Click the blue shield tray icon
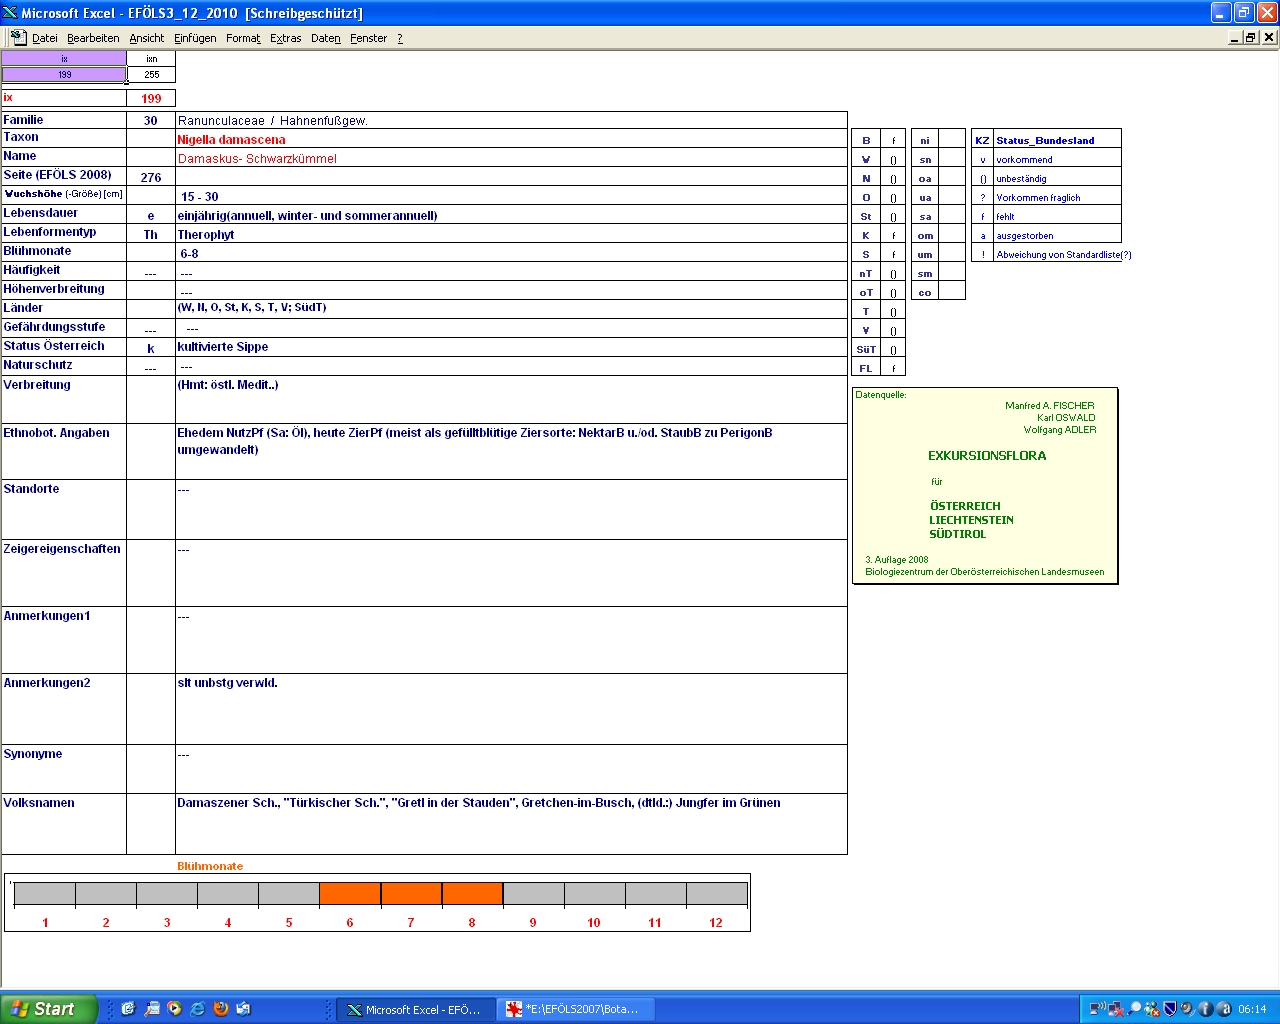This screenshot has height=1024, width=1280. tap(1170, 1009)
